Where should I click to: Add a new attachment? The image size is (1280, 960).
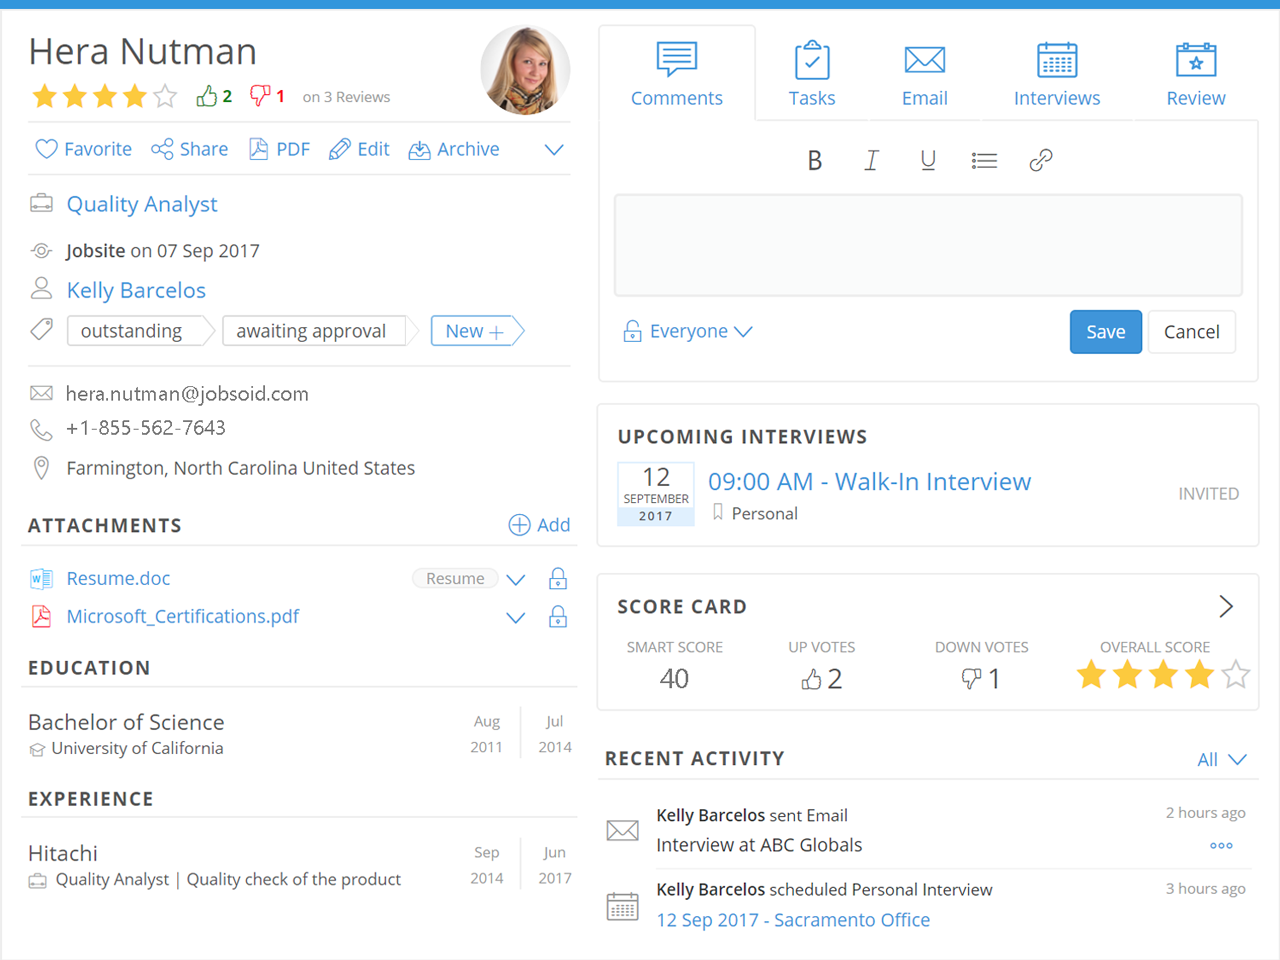coord(540,525)
